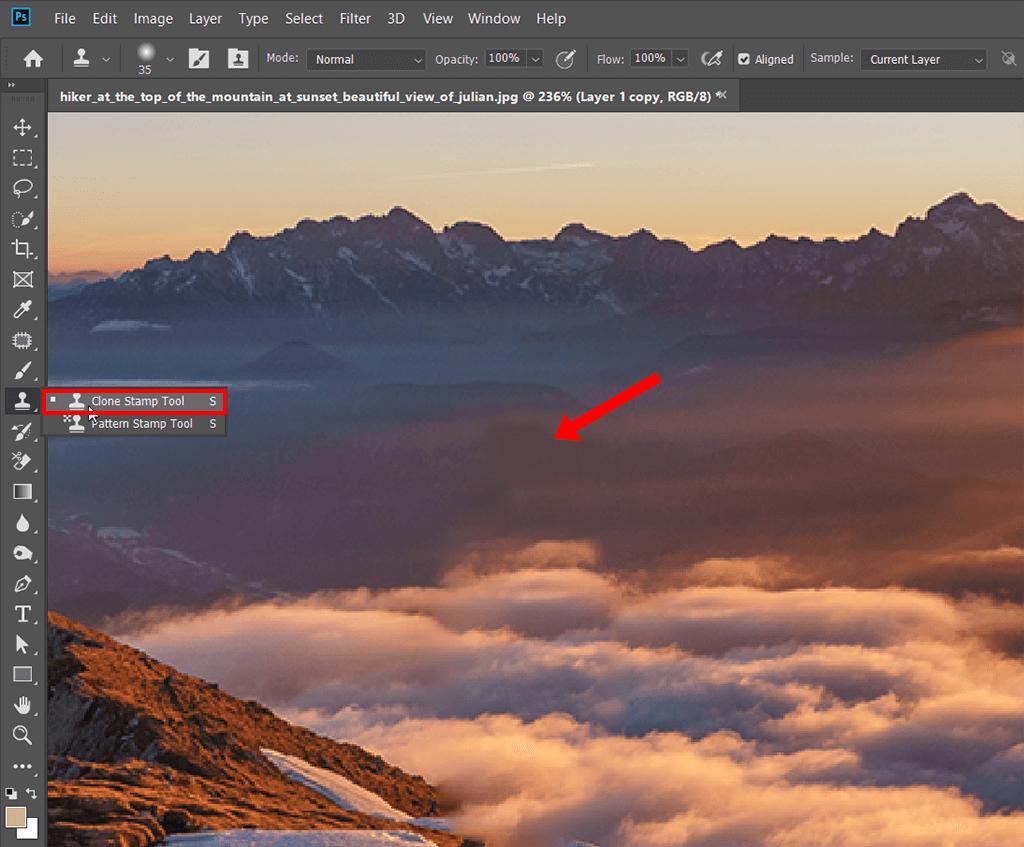Swap foreground and background colors
Image resolution: width=1024 pixels, height=847 pixels.
click(x=31, y=793)
